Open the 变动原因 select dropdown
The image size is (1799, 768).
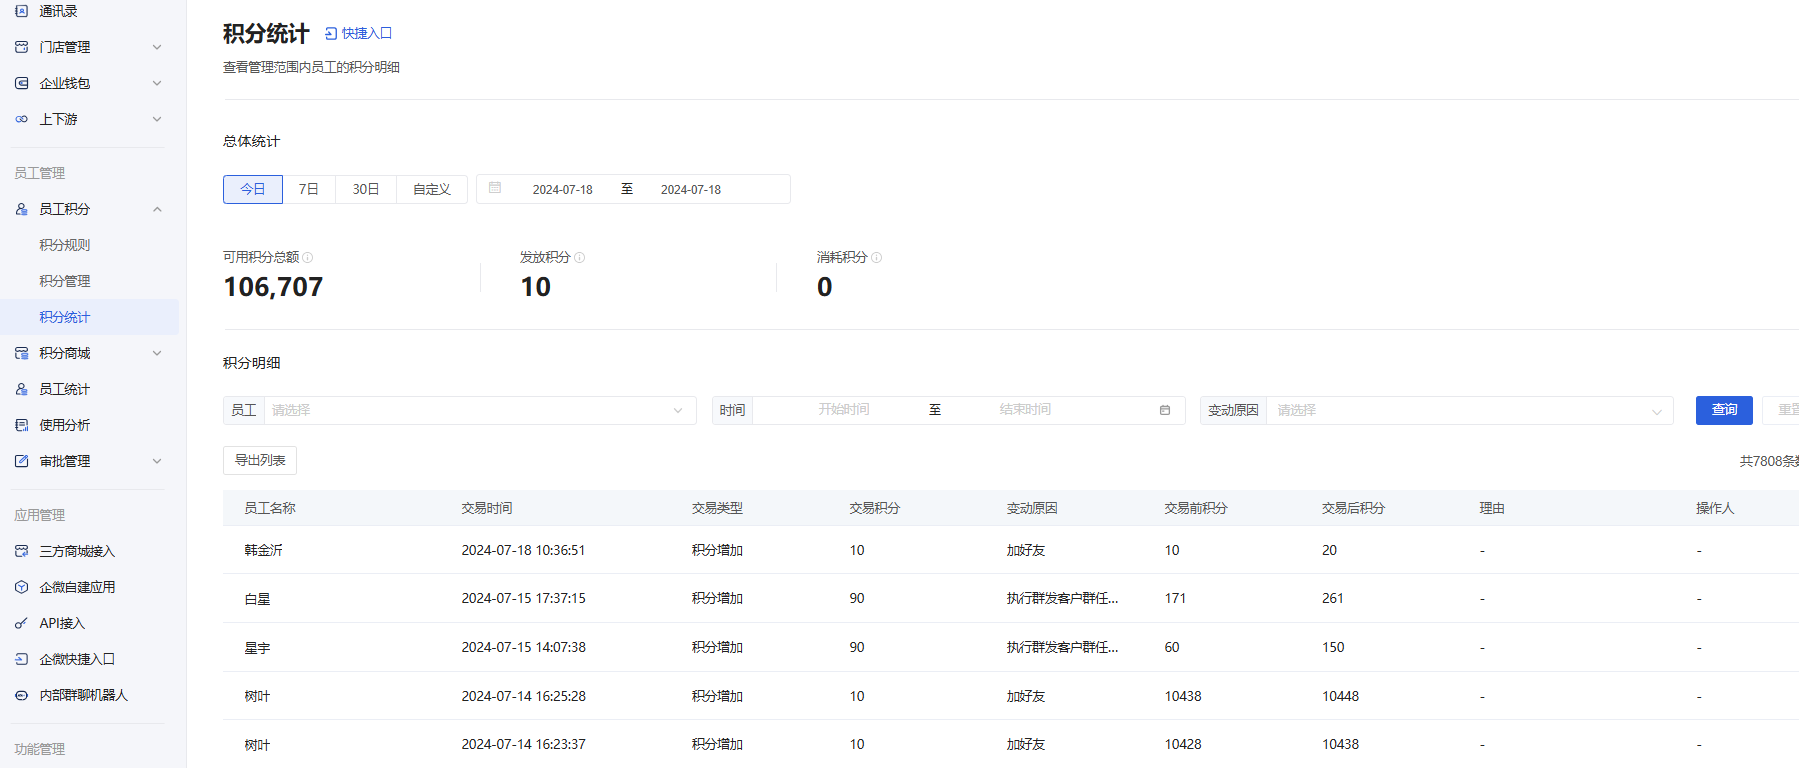(x=1469, y=410)
